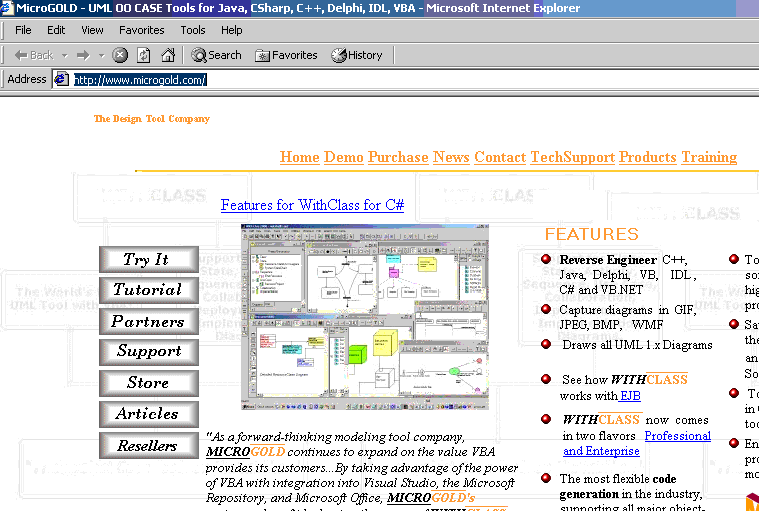Click the Stop loading toolbar icon
This screenshot has height=511, width=759.
click(120, 55)
